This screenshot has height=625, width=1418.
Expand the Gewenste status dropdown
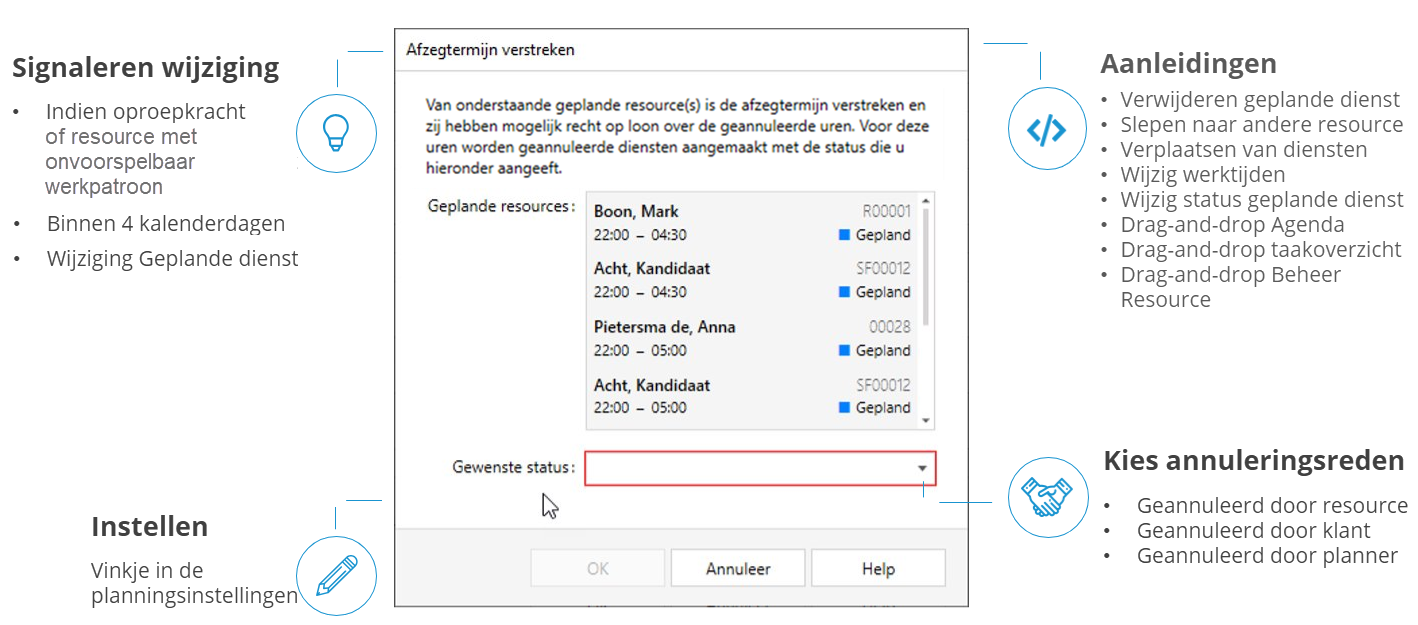[922, 468]
